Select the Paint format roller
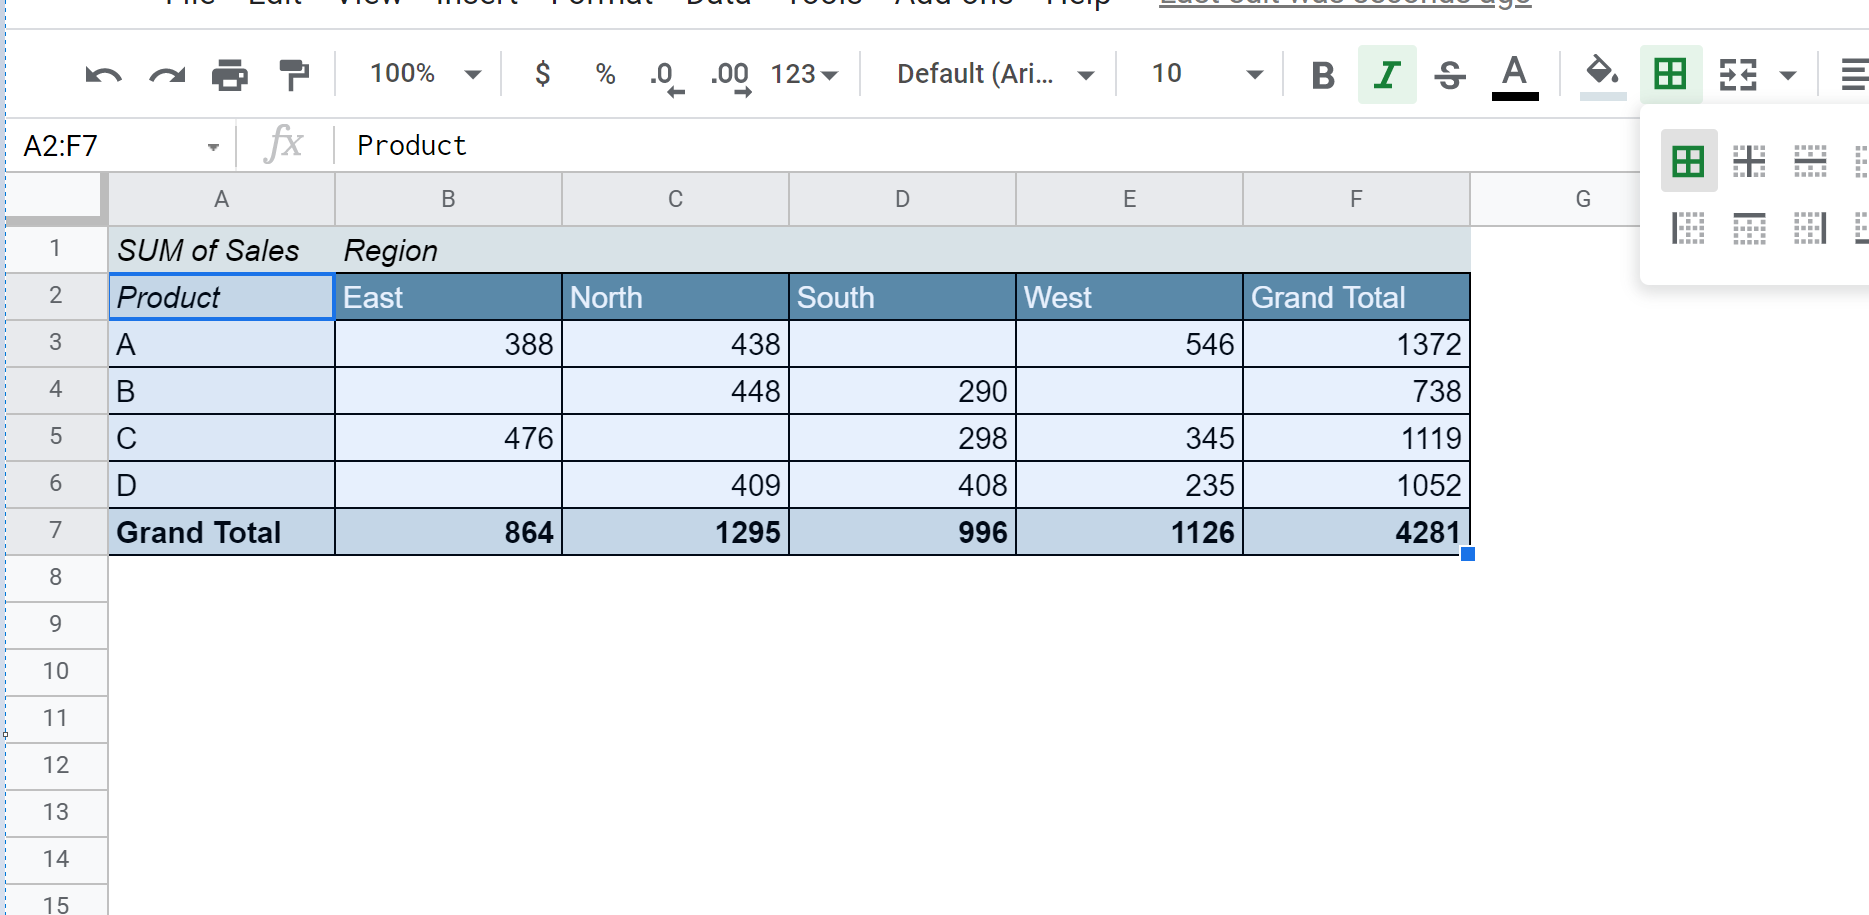 (294, 75)
